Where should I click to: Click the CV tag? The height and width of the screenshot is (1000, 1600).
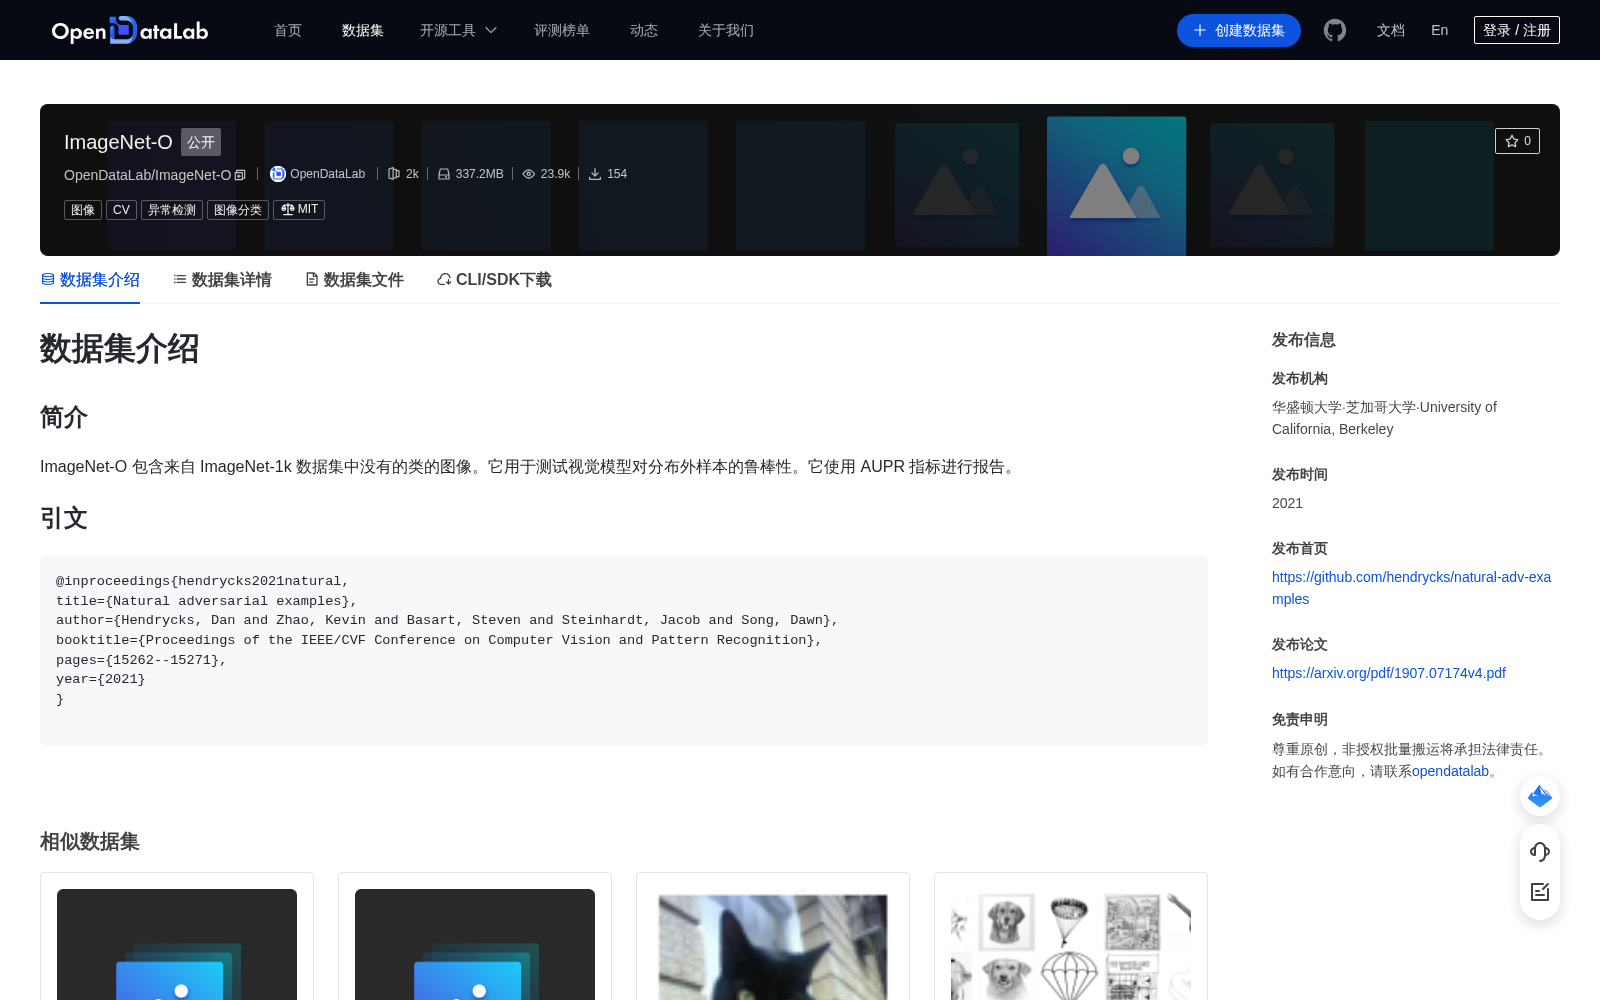pos(121,210)
